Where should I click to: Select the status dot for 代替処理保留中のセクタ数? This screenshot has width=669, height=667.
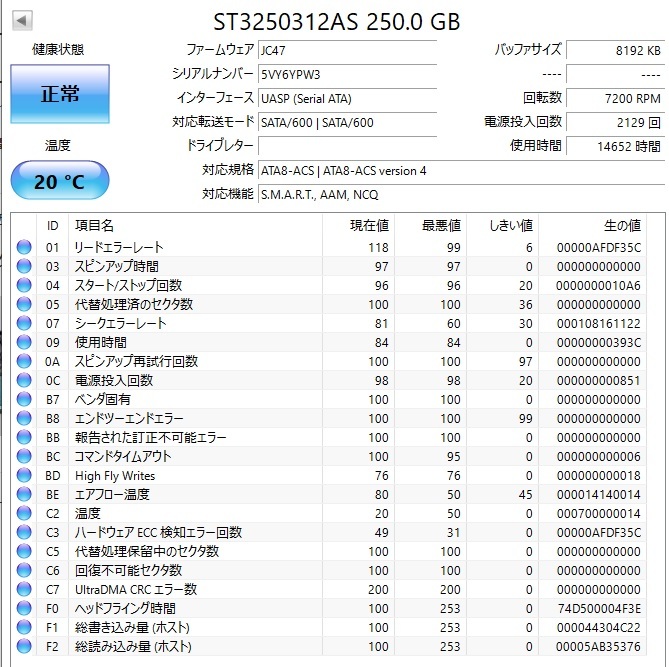(x=24, y=551)
